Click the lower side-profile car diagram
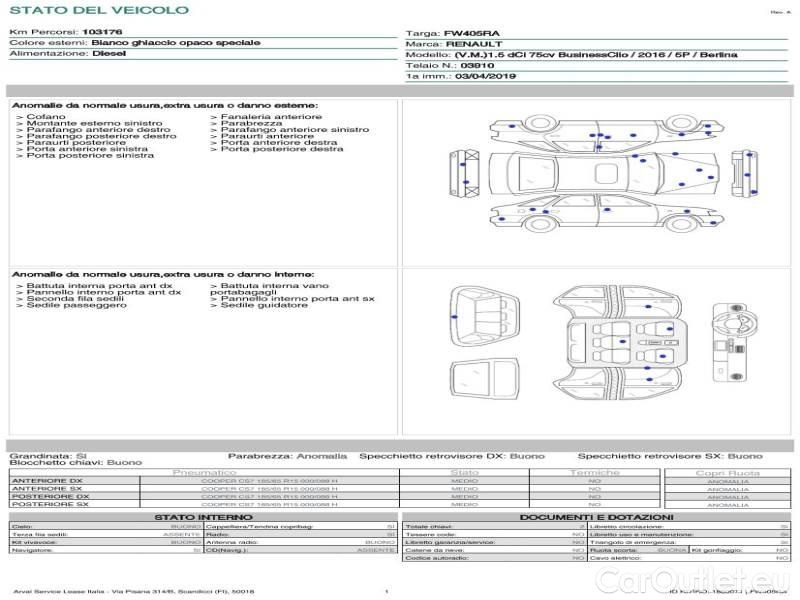800x600 pixels. click(606, 213)
